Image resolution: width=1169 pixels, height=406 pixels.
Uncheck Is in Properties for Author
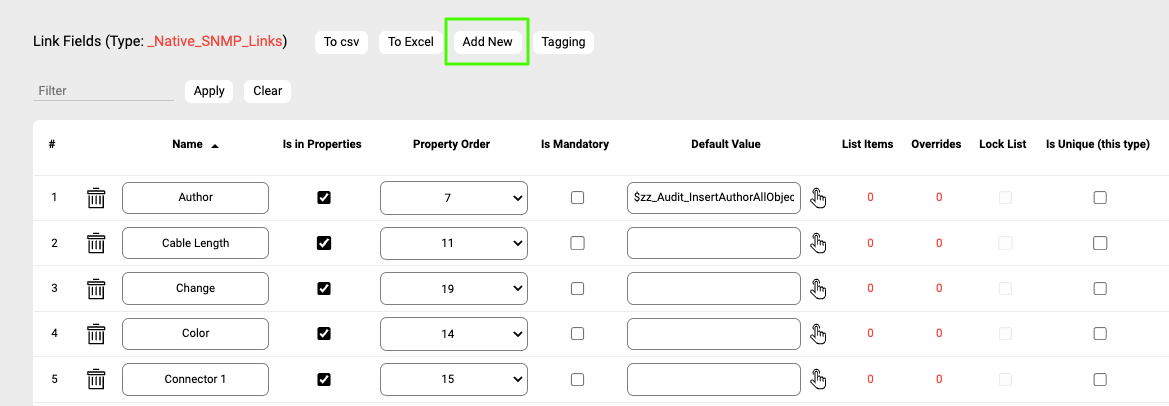[323, 198]
